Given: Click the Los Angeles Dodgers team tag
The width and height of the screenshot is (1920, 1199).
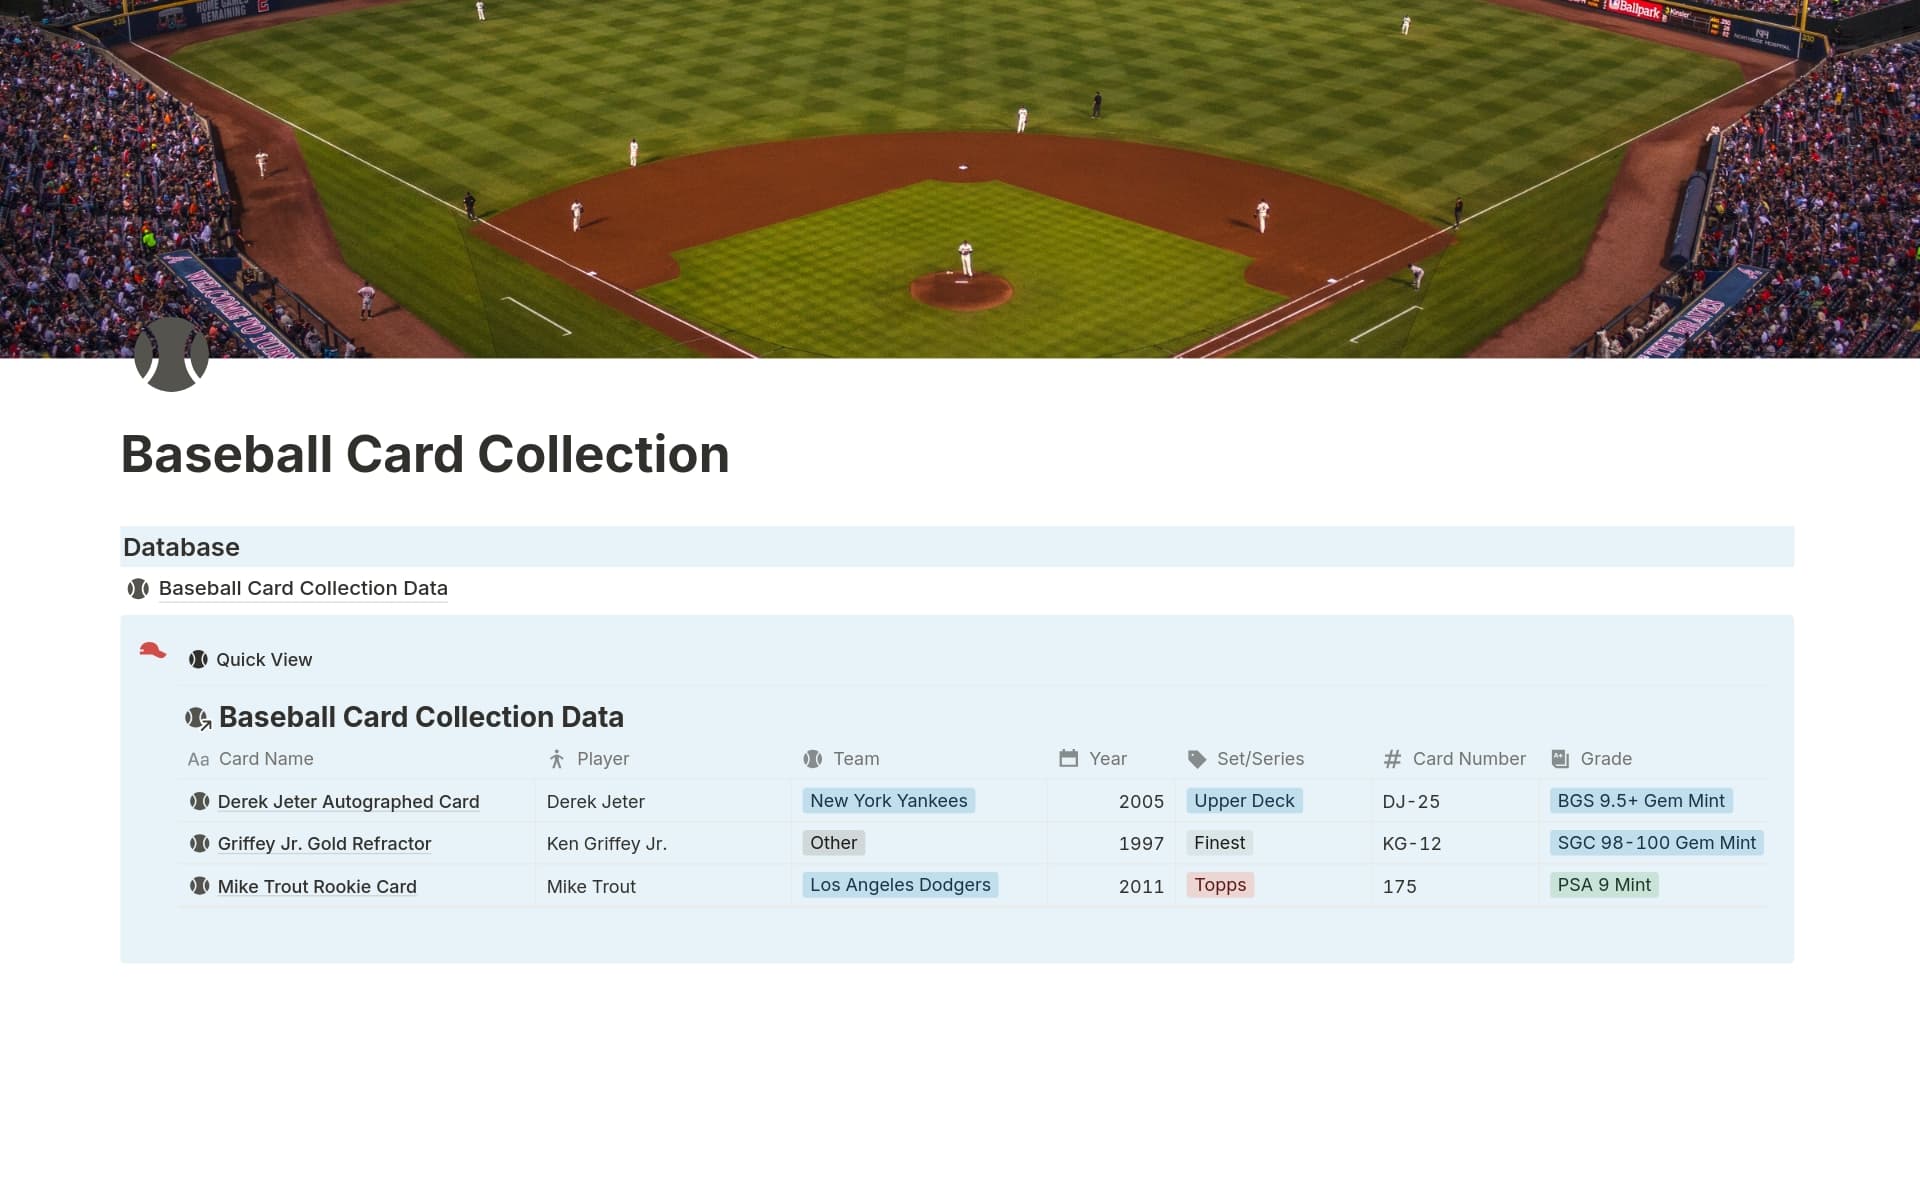Looking at the screenshot, I should point(900,885).
